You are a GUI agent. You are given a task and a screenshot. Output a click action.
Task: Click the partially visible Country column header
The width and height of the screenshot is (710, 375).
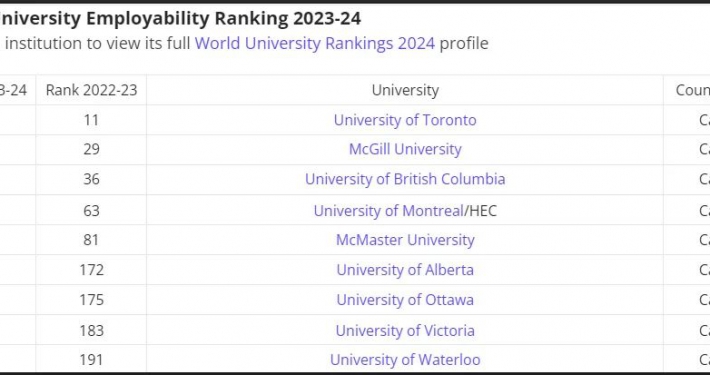[687, 90]
